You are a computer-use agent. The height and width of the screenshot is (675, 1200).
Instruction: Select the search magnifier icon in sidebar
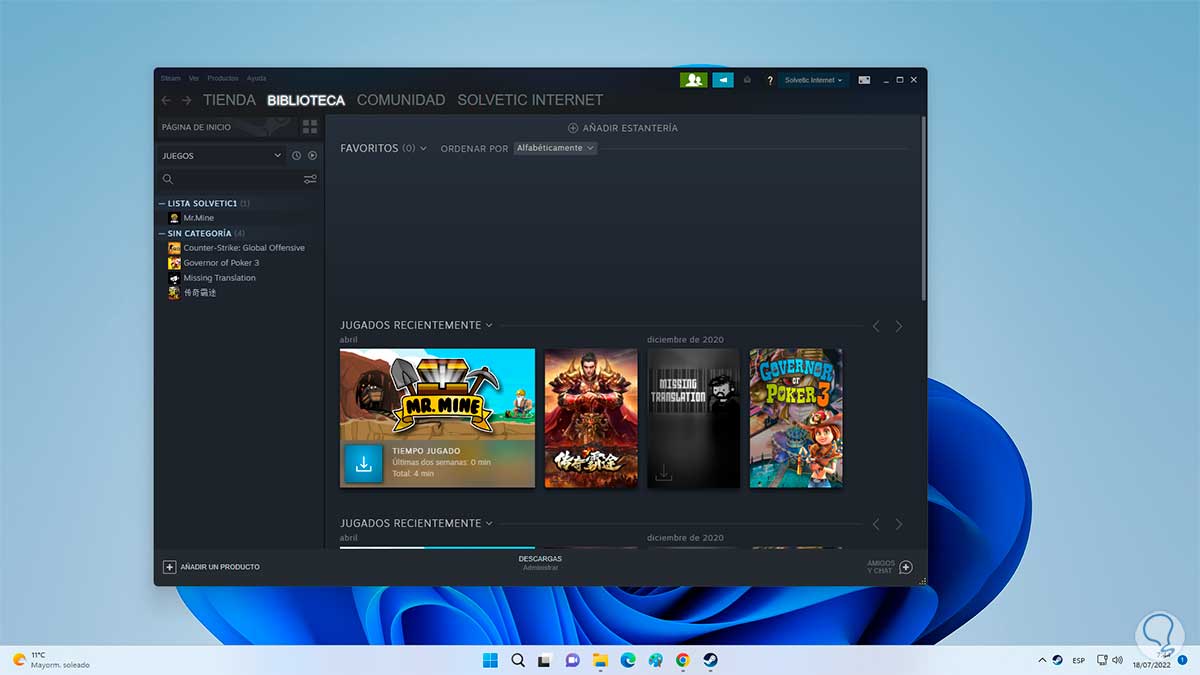(x=168, y=180)
